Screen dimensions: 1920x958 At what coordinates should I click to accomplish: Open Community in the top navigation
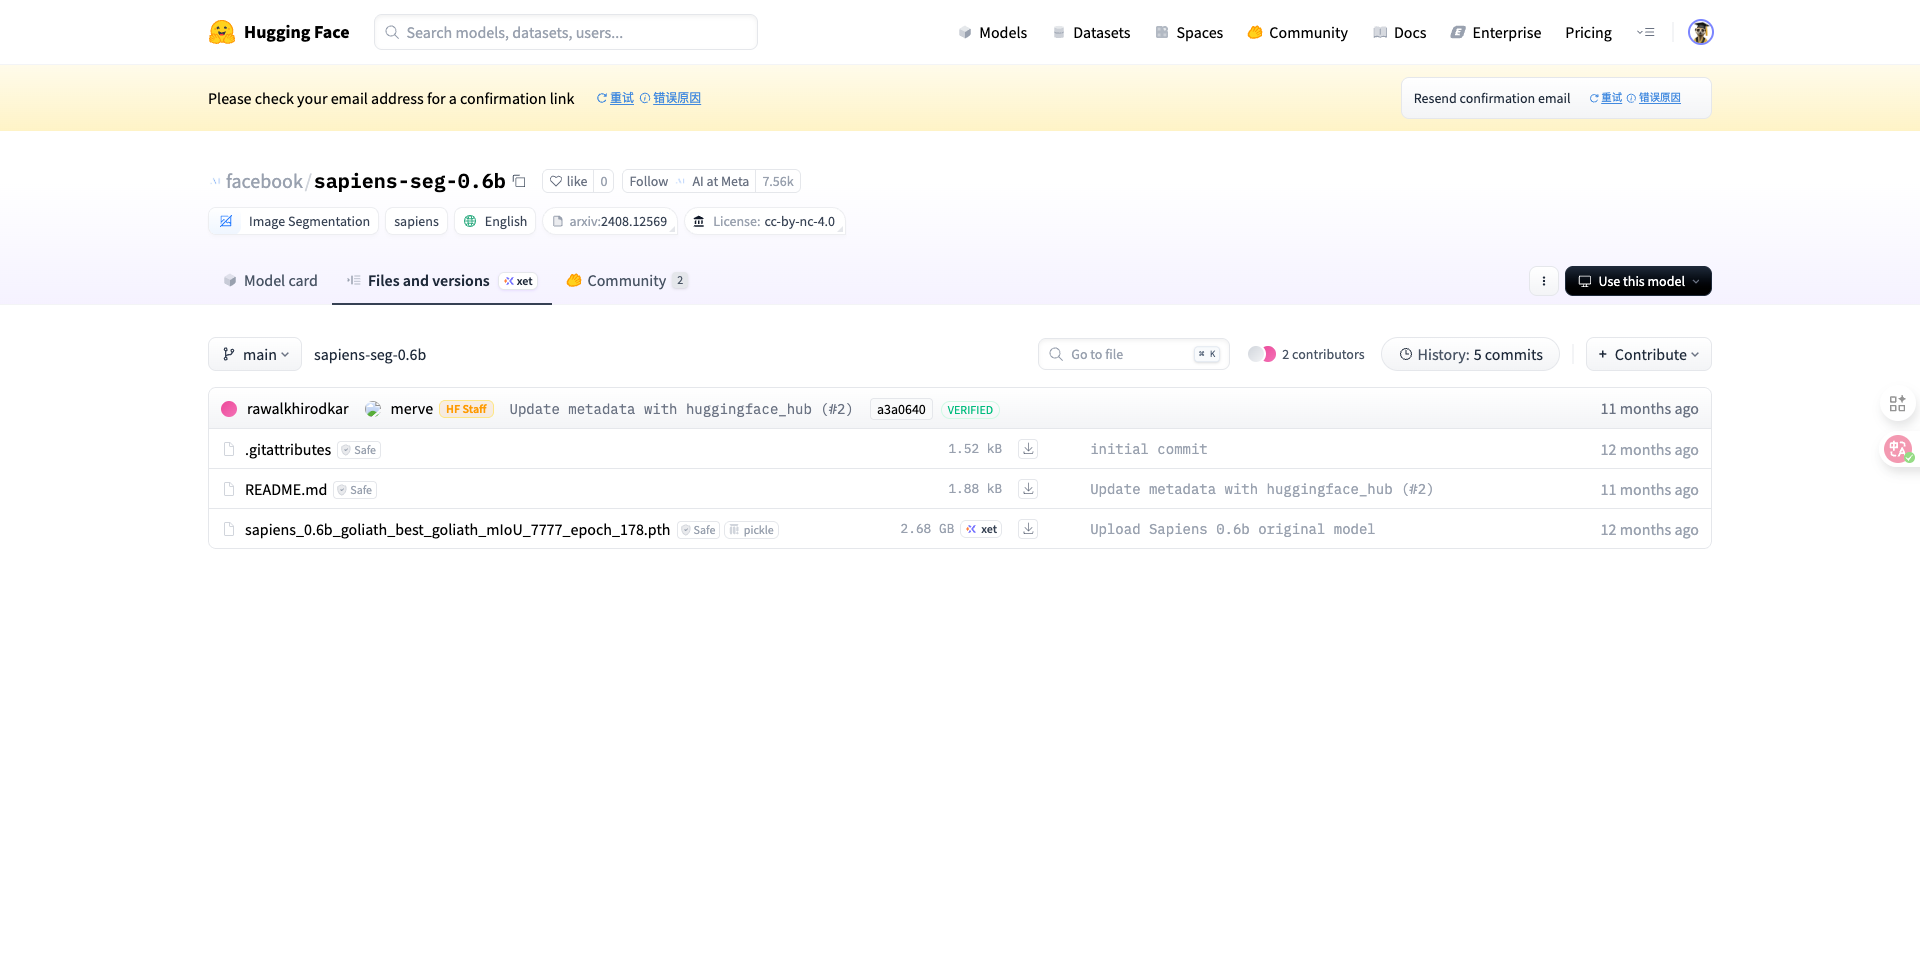point(1298,32)
